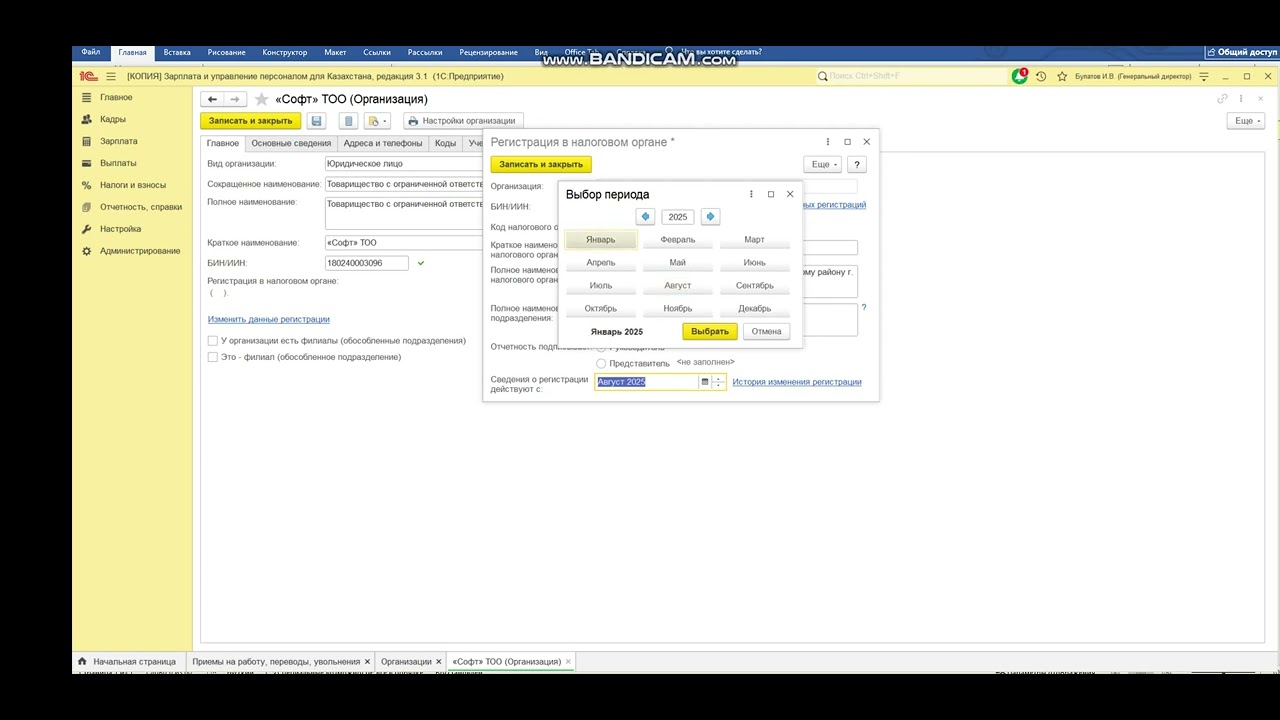Select Январь month

coord(601,240)
